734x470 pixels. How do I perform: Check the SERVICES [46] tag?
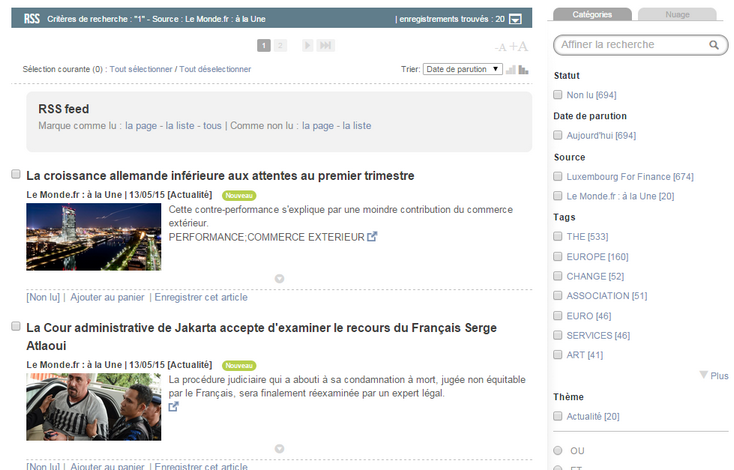click(x=558, y=335)
